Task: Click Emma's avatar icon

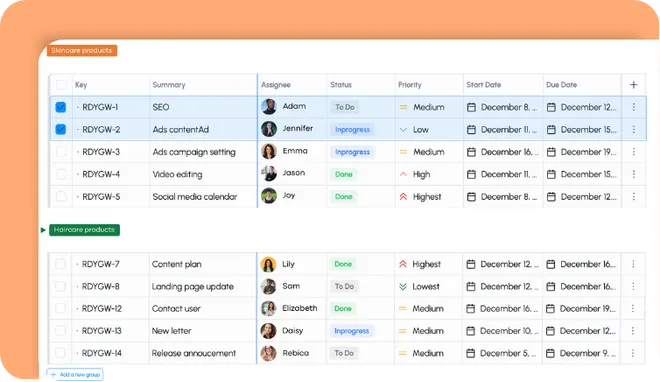Action: pyautogui.click(x=269, y=151)
